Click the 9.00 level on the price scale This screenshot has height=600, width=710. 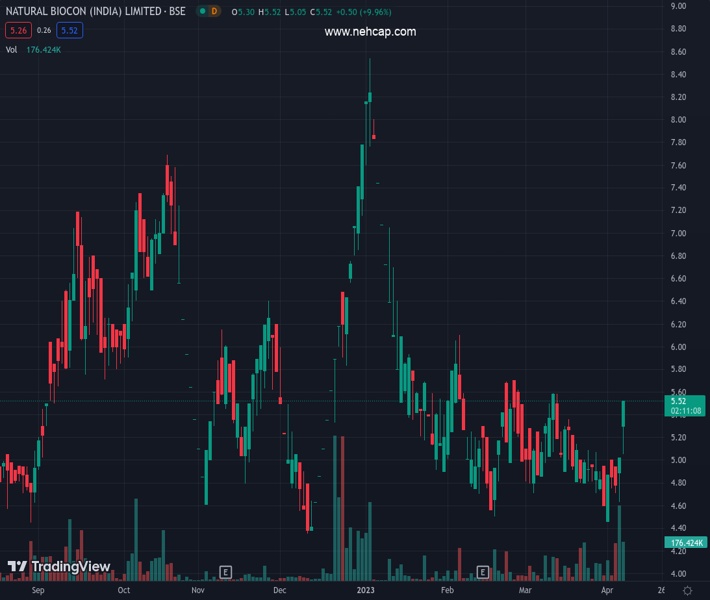(677, 6)
